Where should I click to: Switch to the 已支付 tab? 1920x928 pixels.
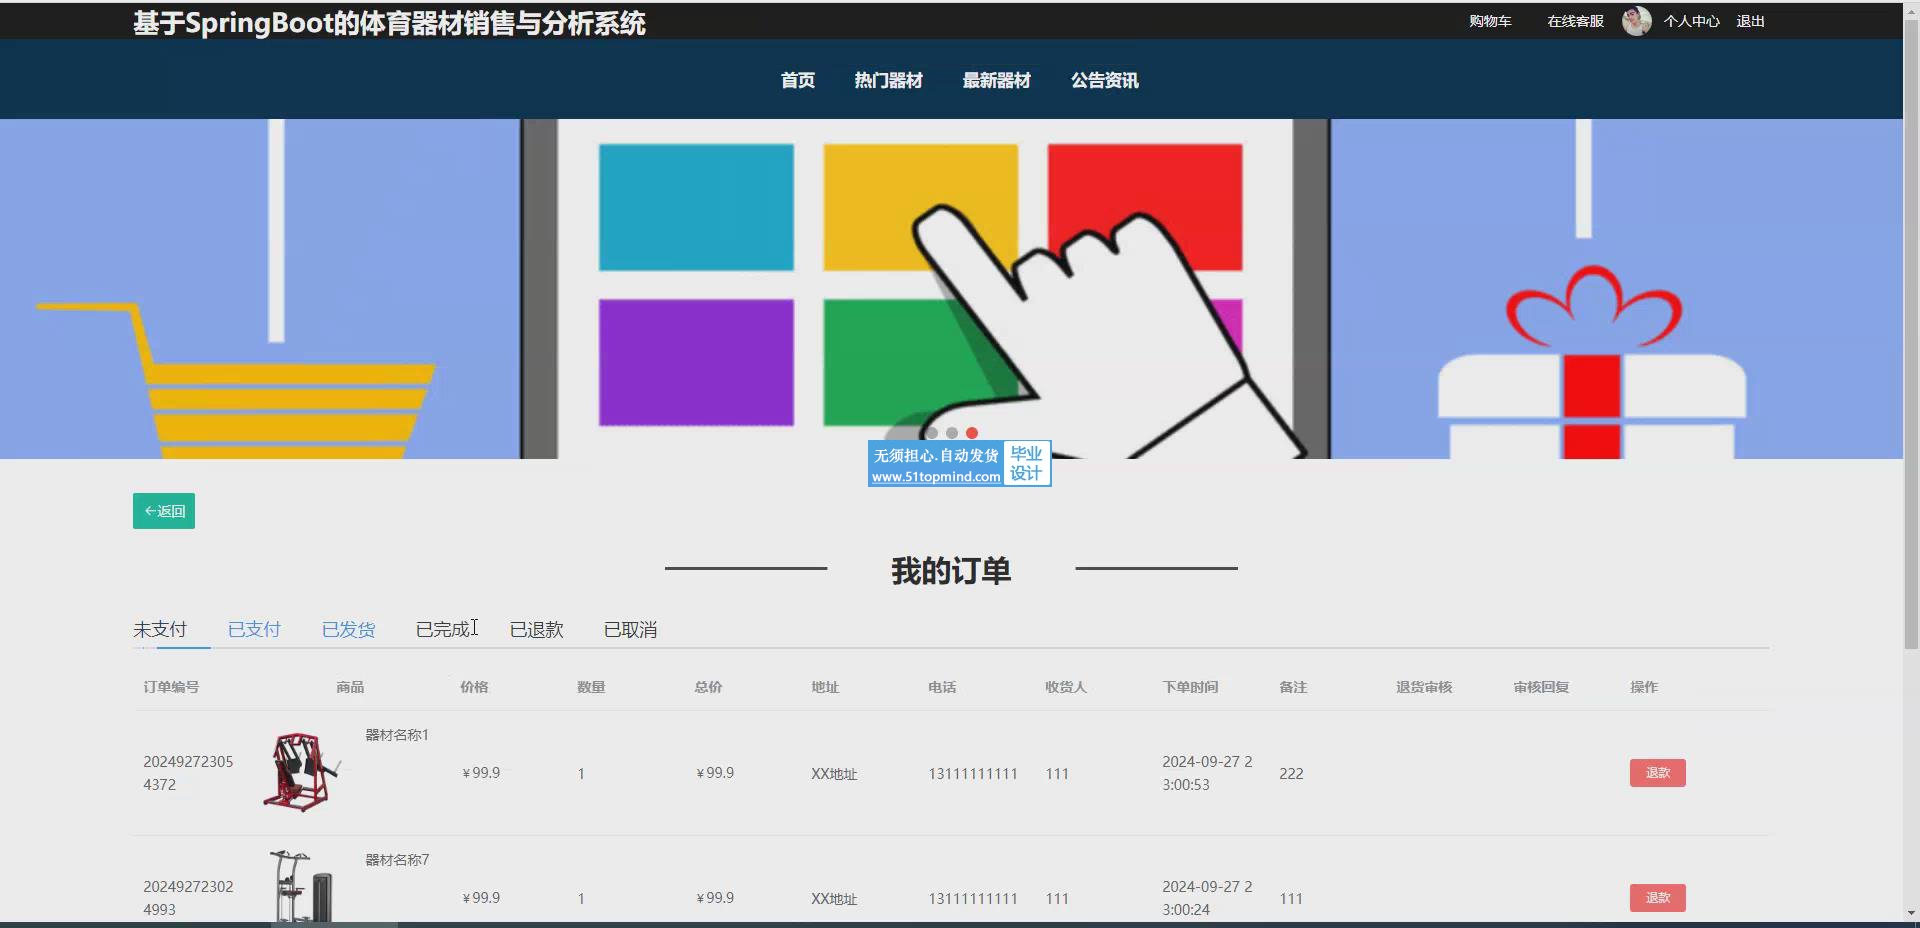tap(254, 629)
